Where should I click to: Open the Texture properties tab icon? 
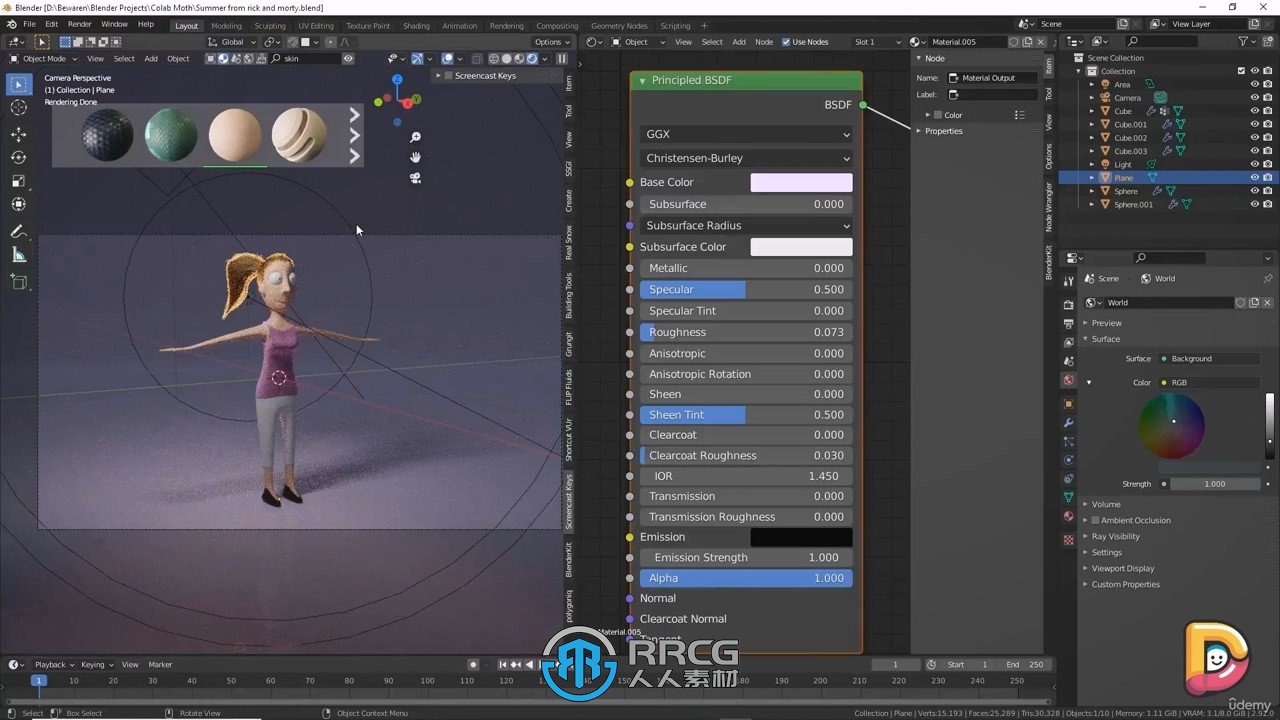[1069, 540]
